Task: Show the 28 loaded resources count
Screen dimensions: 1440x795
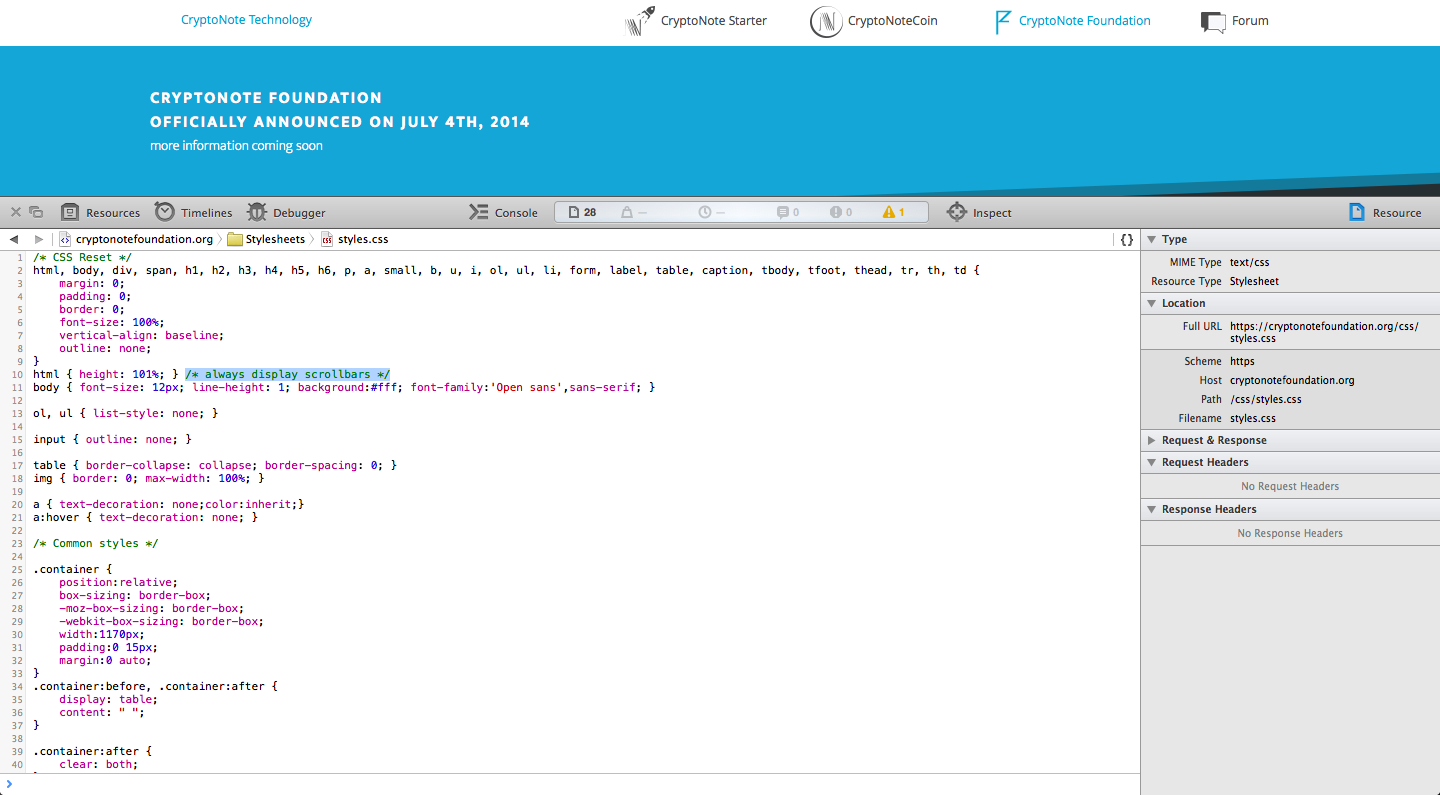Action: pos(582,212)
